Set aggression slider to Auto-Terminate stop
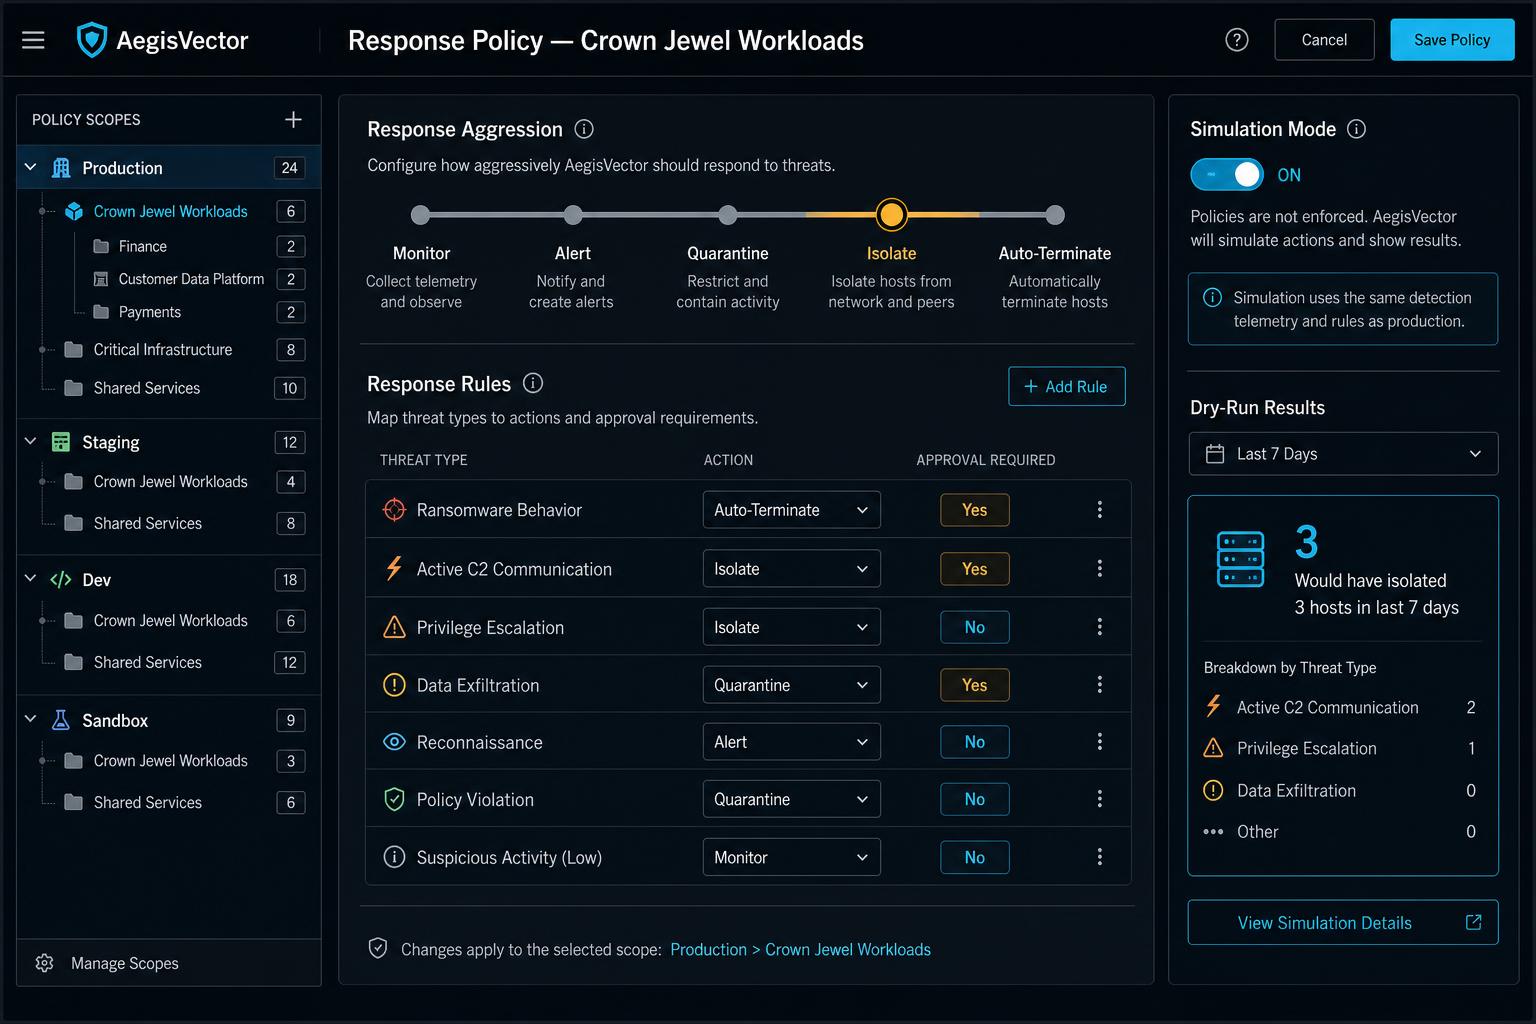This screenshot has height=1024, width=1536. [x=1055, y=215]
